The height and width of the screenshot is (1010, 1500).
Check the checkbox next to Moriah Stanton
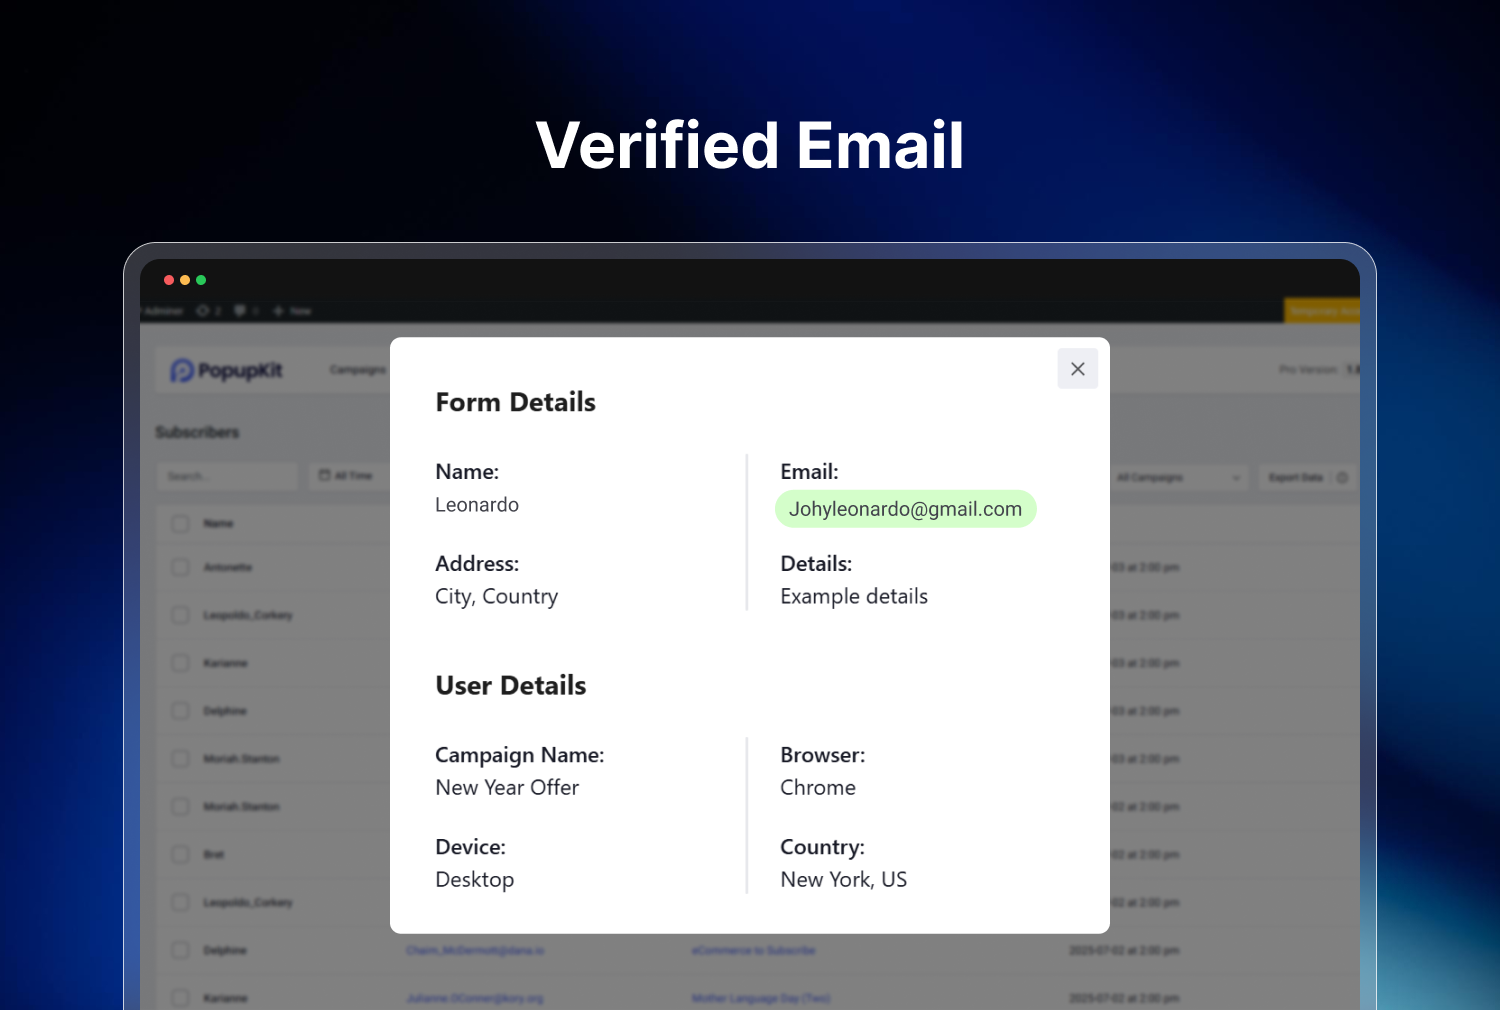coord(179,759)
